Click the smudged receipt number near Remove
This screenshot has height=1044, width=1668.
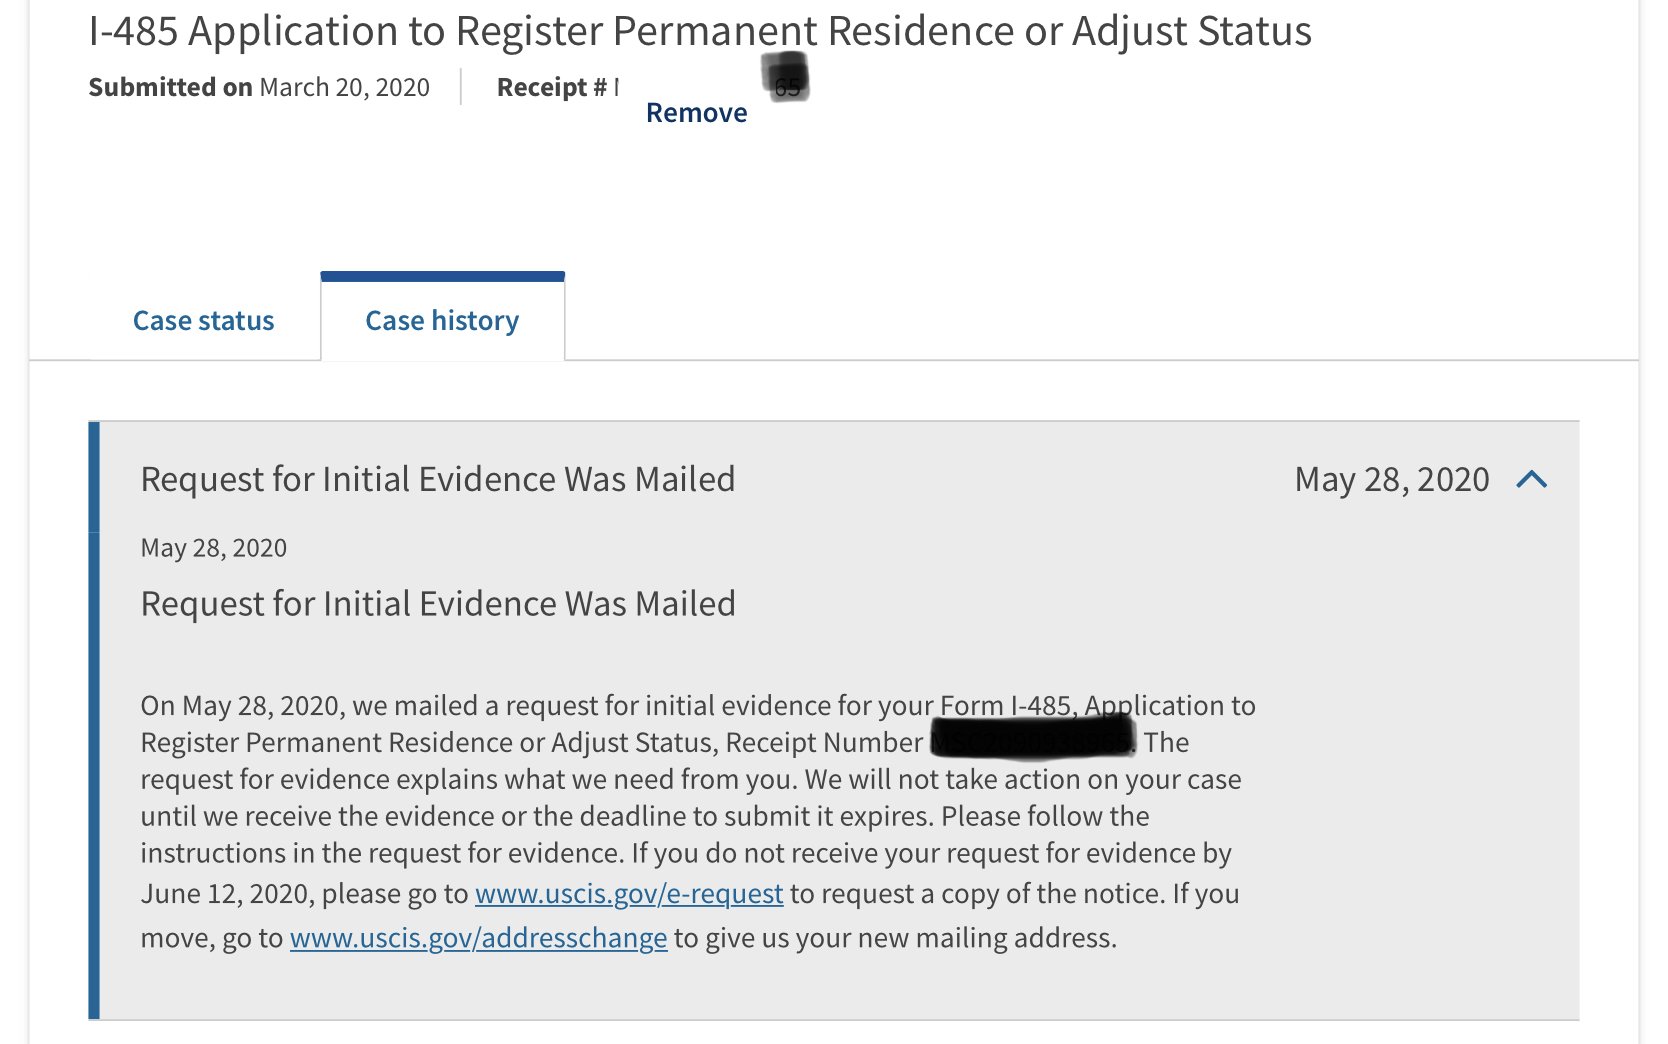[x=786, y=78]
